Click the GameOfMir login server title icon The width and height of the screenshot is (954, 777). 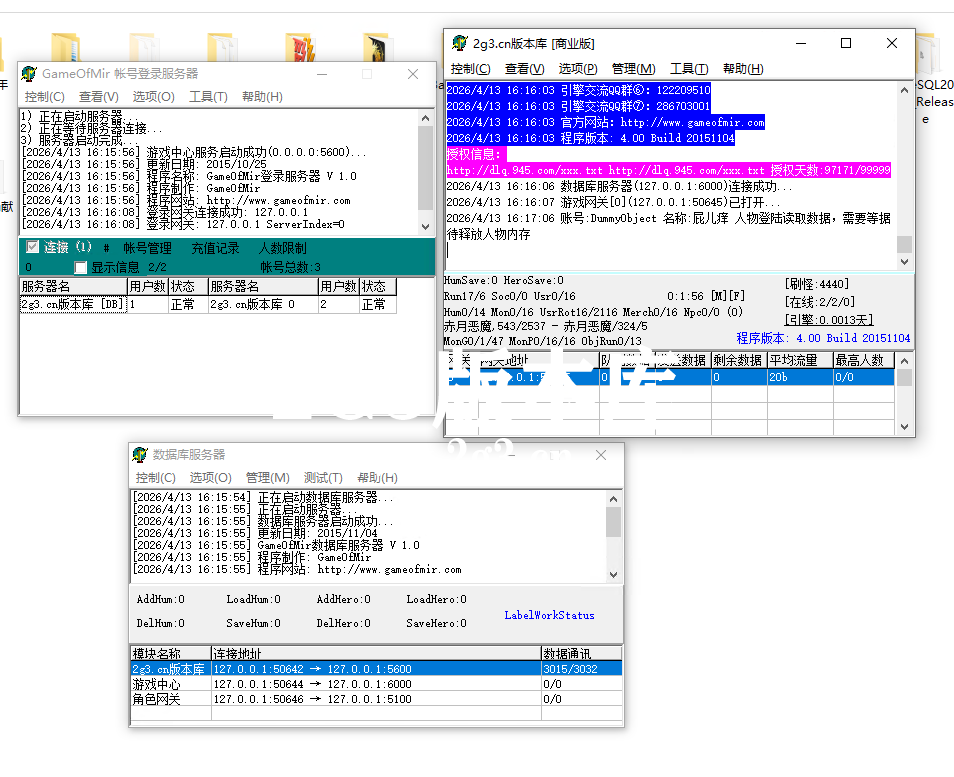(30, 74)
